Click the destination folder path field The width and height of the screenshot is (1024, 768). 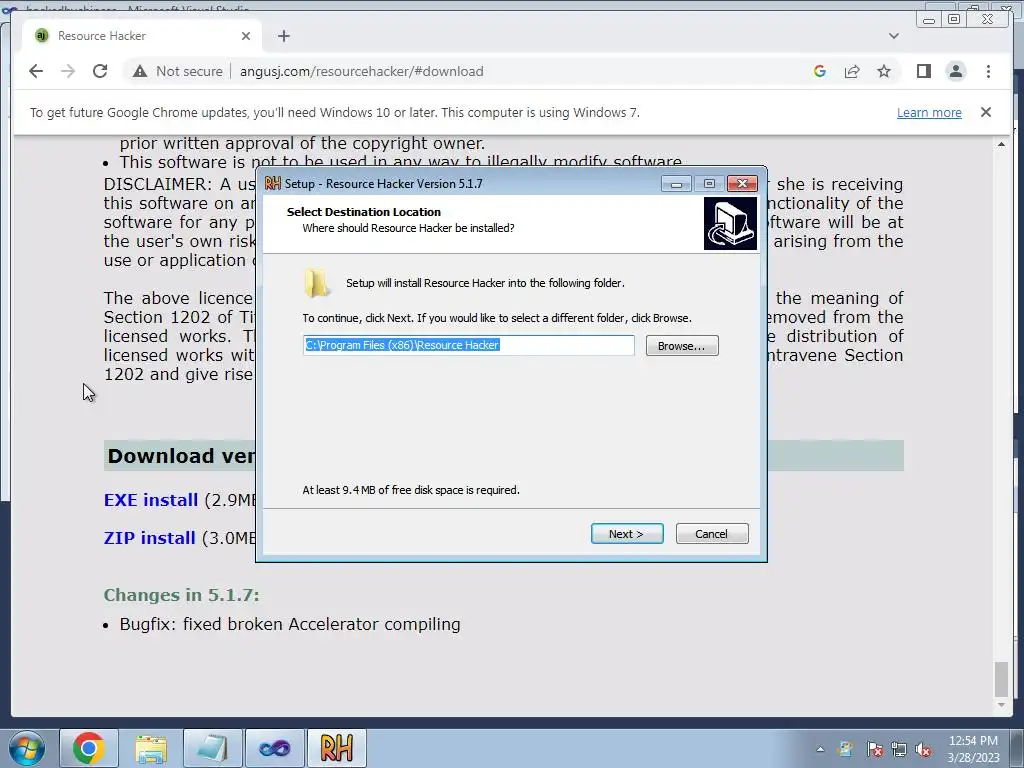tap(468, 345)
